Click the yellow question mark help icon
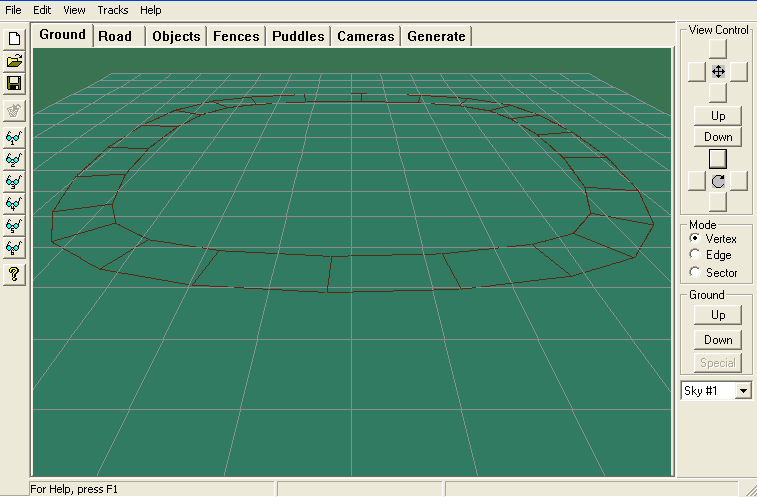The height and width of the screenshot is (497, 757). (14, 274)
